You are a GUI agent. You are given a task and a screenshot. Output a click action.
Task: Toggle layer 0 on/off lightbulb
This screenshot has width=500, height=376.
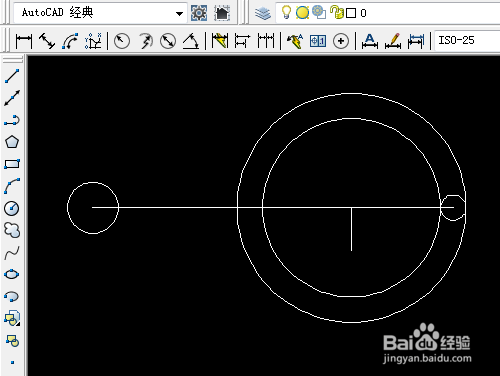(286, 12)
